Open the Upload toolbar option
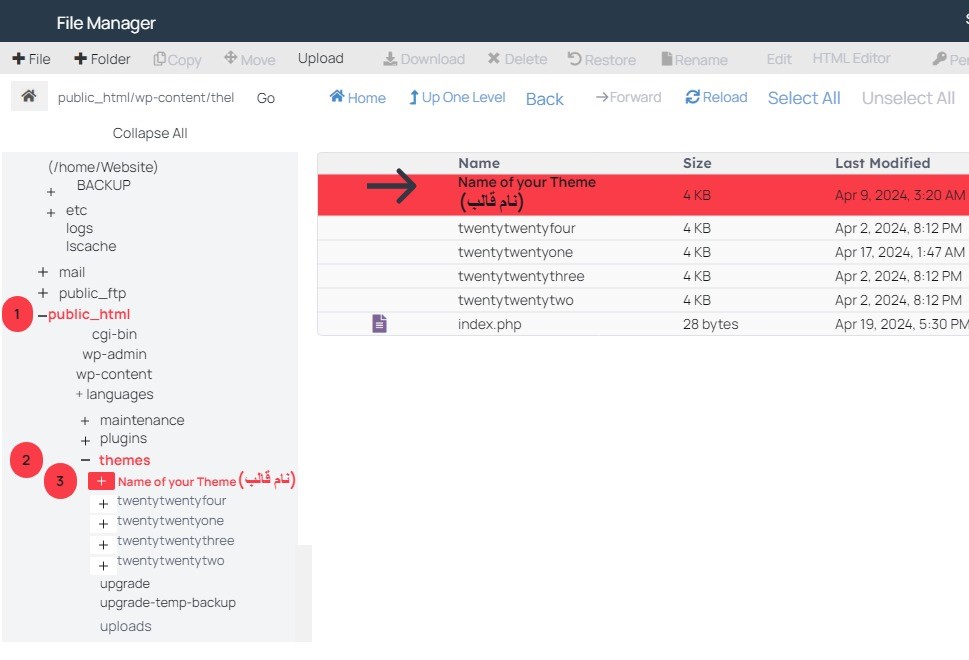This screenshot has width=969, height=660. click(x=320, y=59)
